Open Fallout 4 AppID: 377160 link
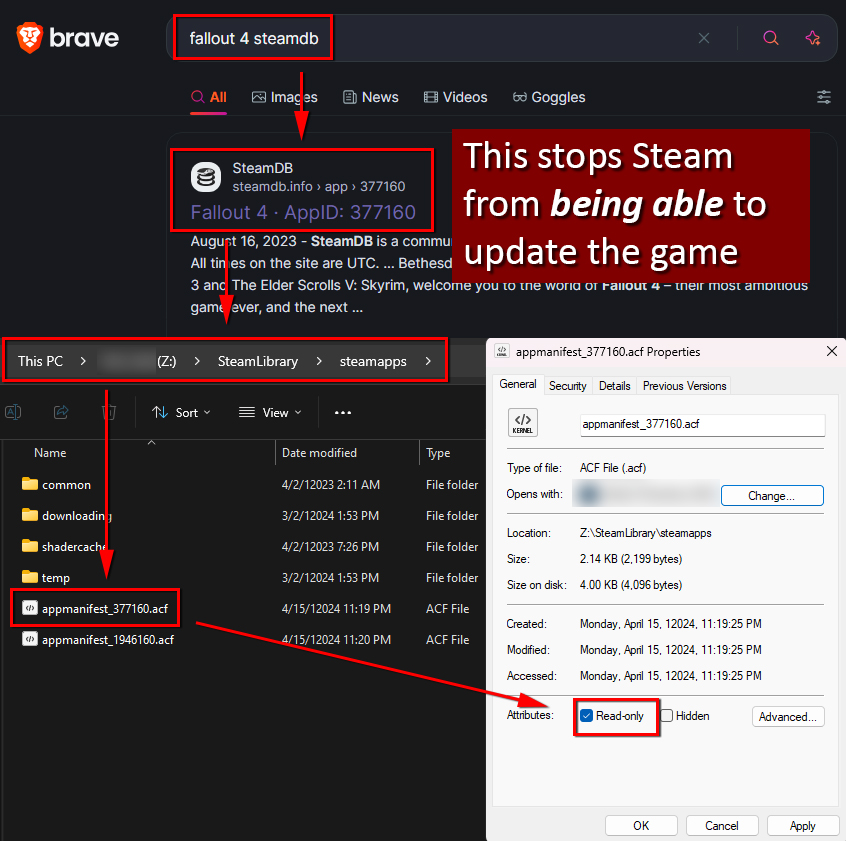The height and width of the screenshot is (841, 846). 303,213
